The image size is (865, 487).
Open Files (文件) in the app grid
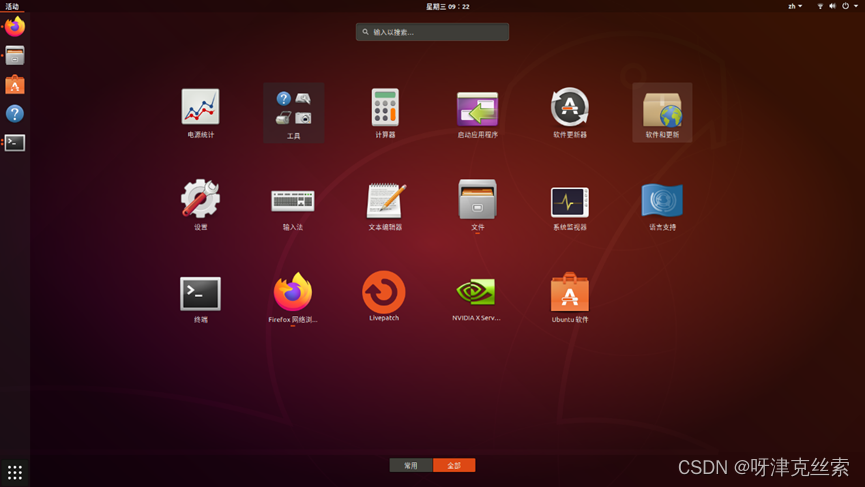click(x=477, y=205)
